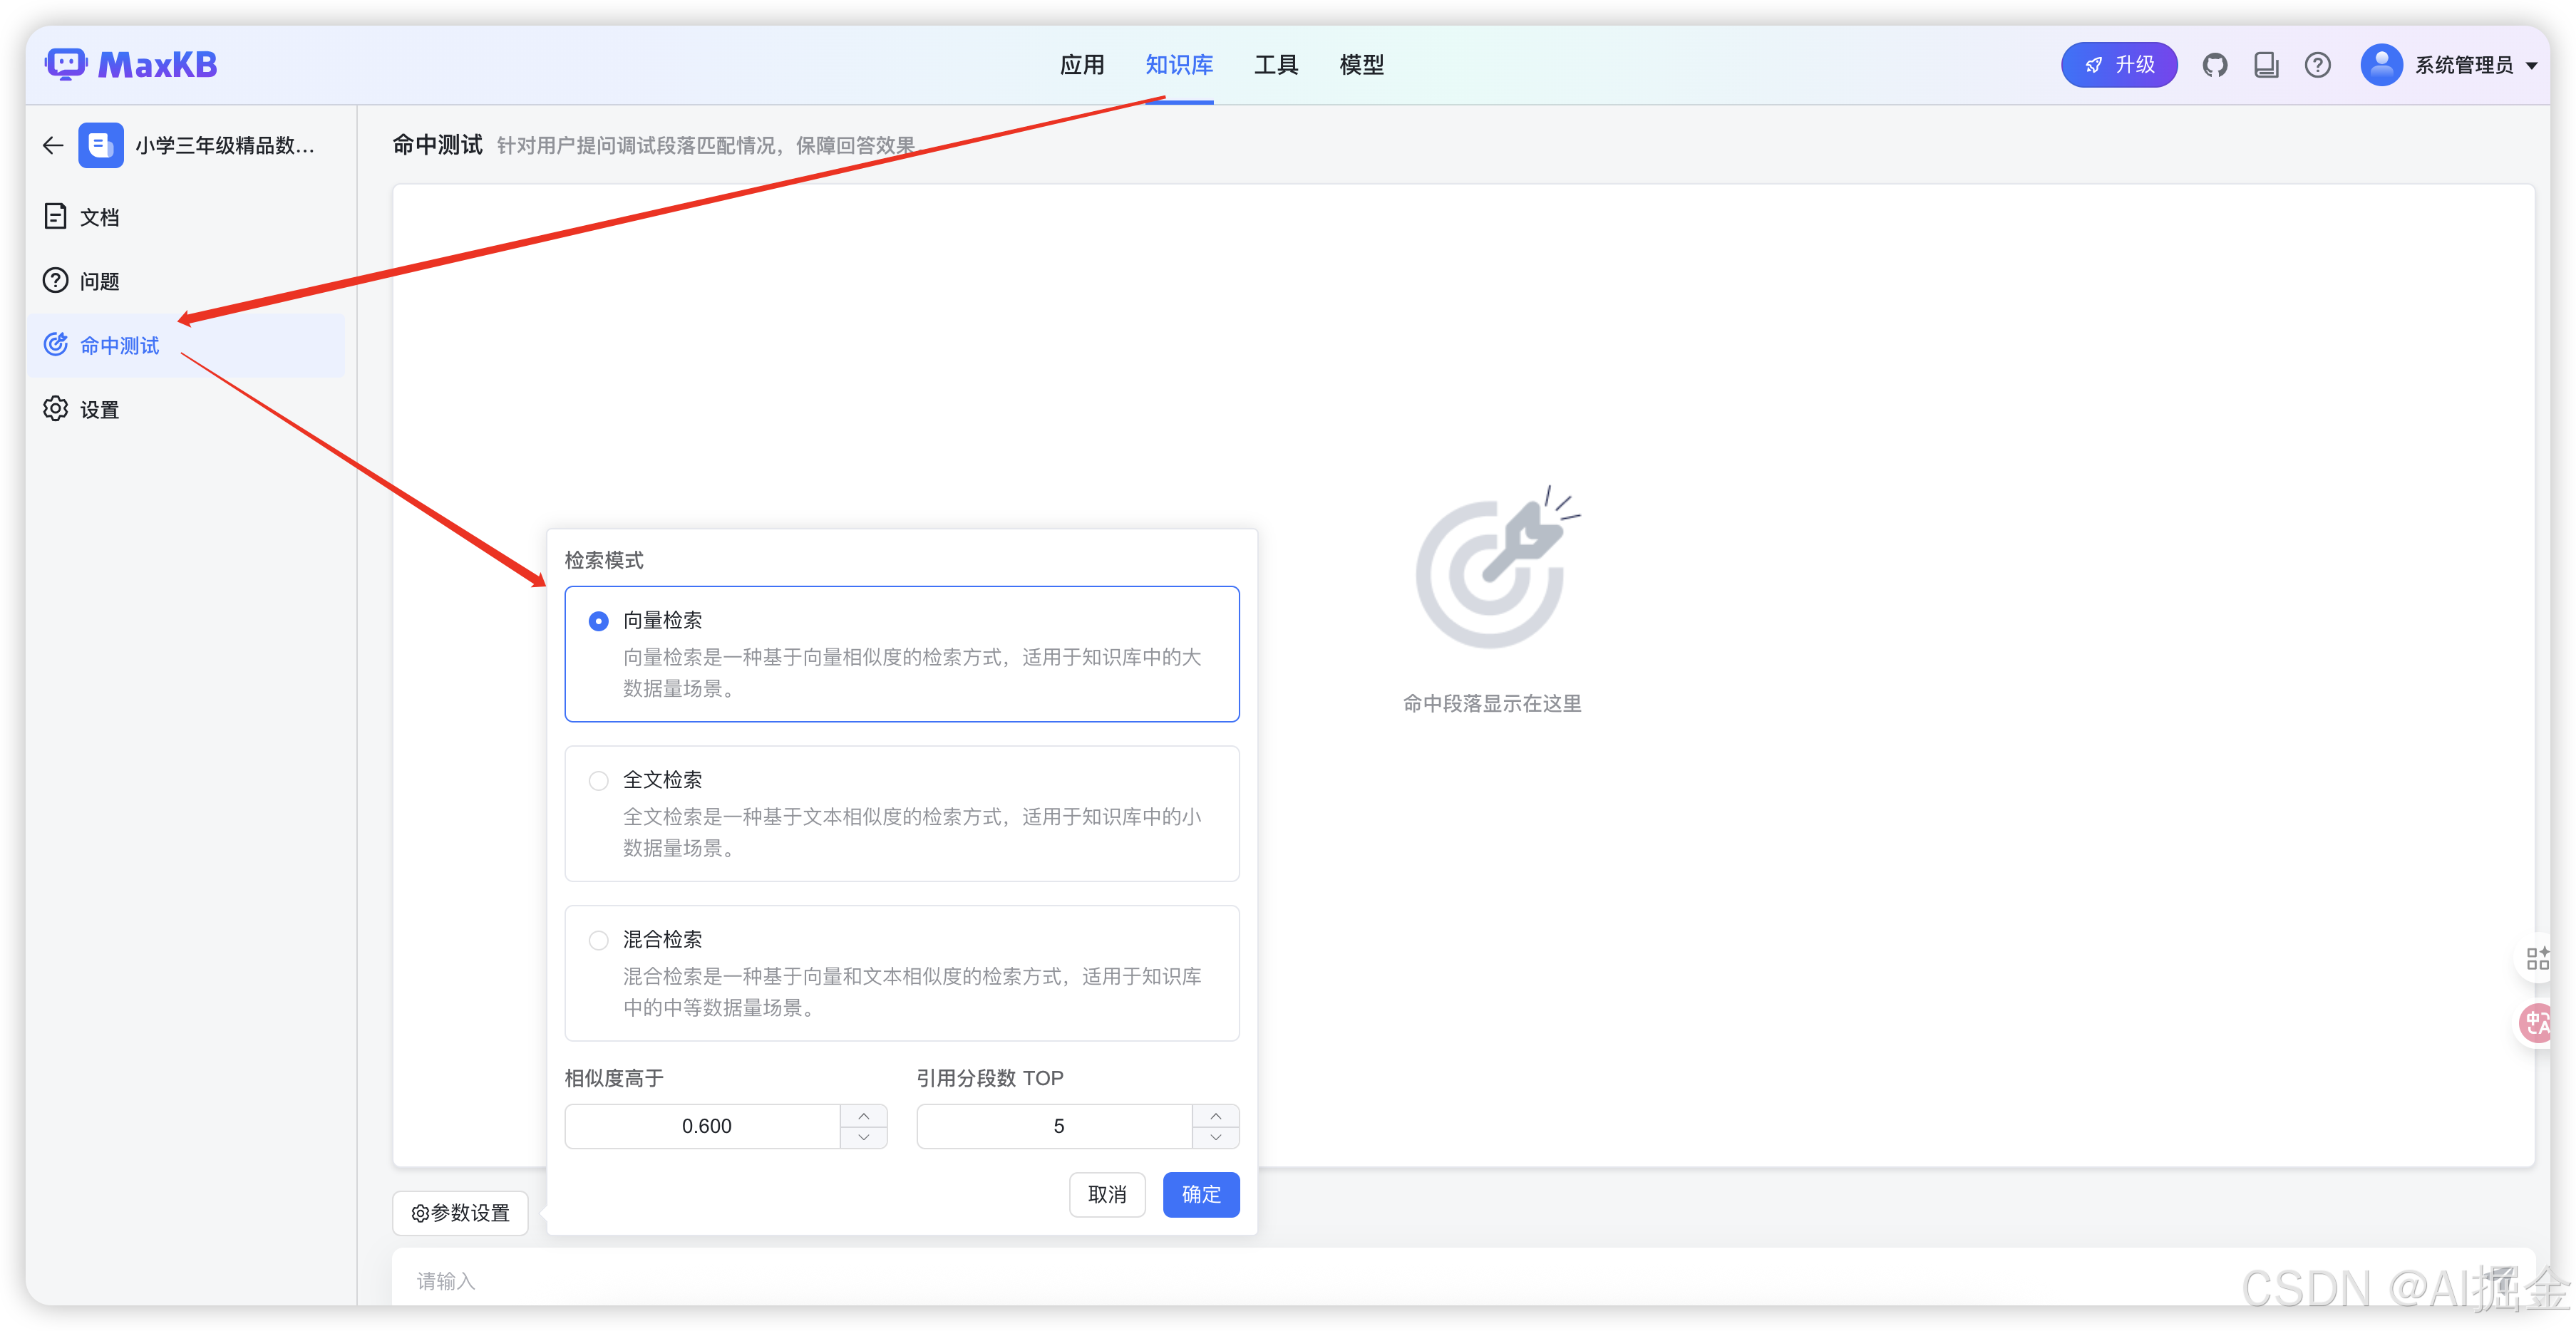The width and height of the screenshot is (2576, 1331).
Task: Click the MaxKB logo icon
Action: click(x=65, y=63)
